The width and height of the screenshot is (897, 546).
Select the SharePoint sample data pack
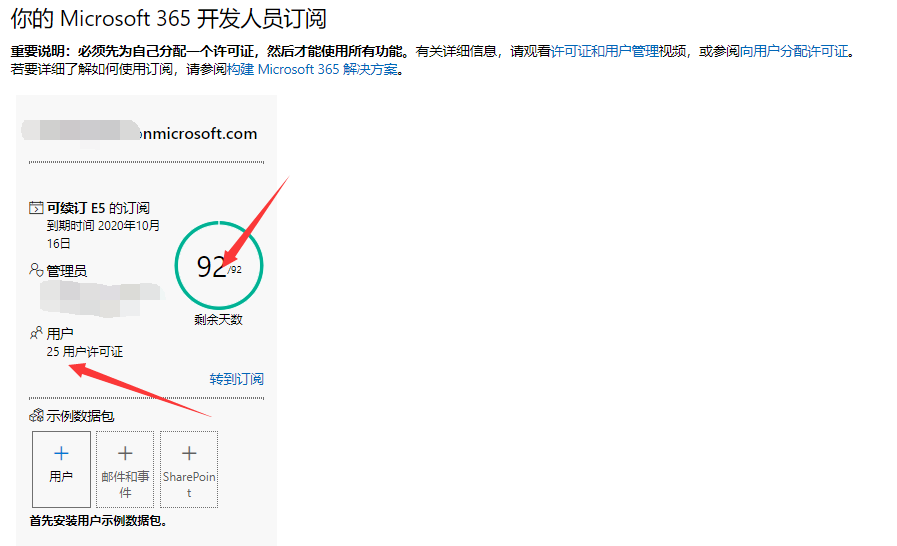[189, 469]
